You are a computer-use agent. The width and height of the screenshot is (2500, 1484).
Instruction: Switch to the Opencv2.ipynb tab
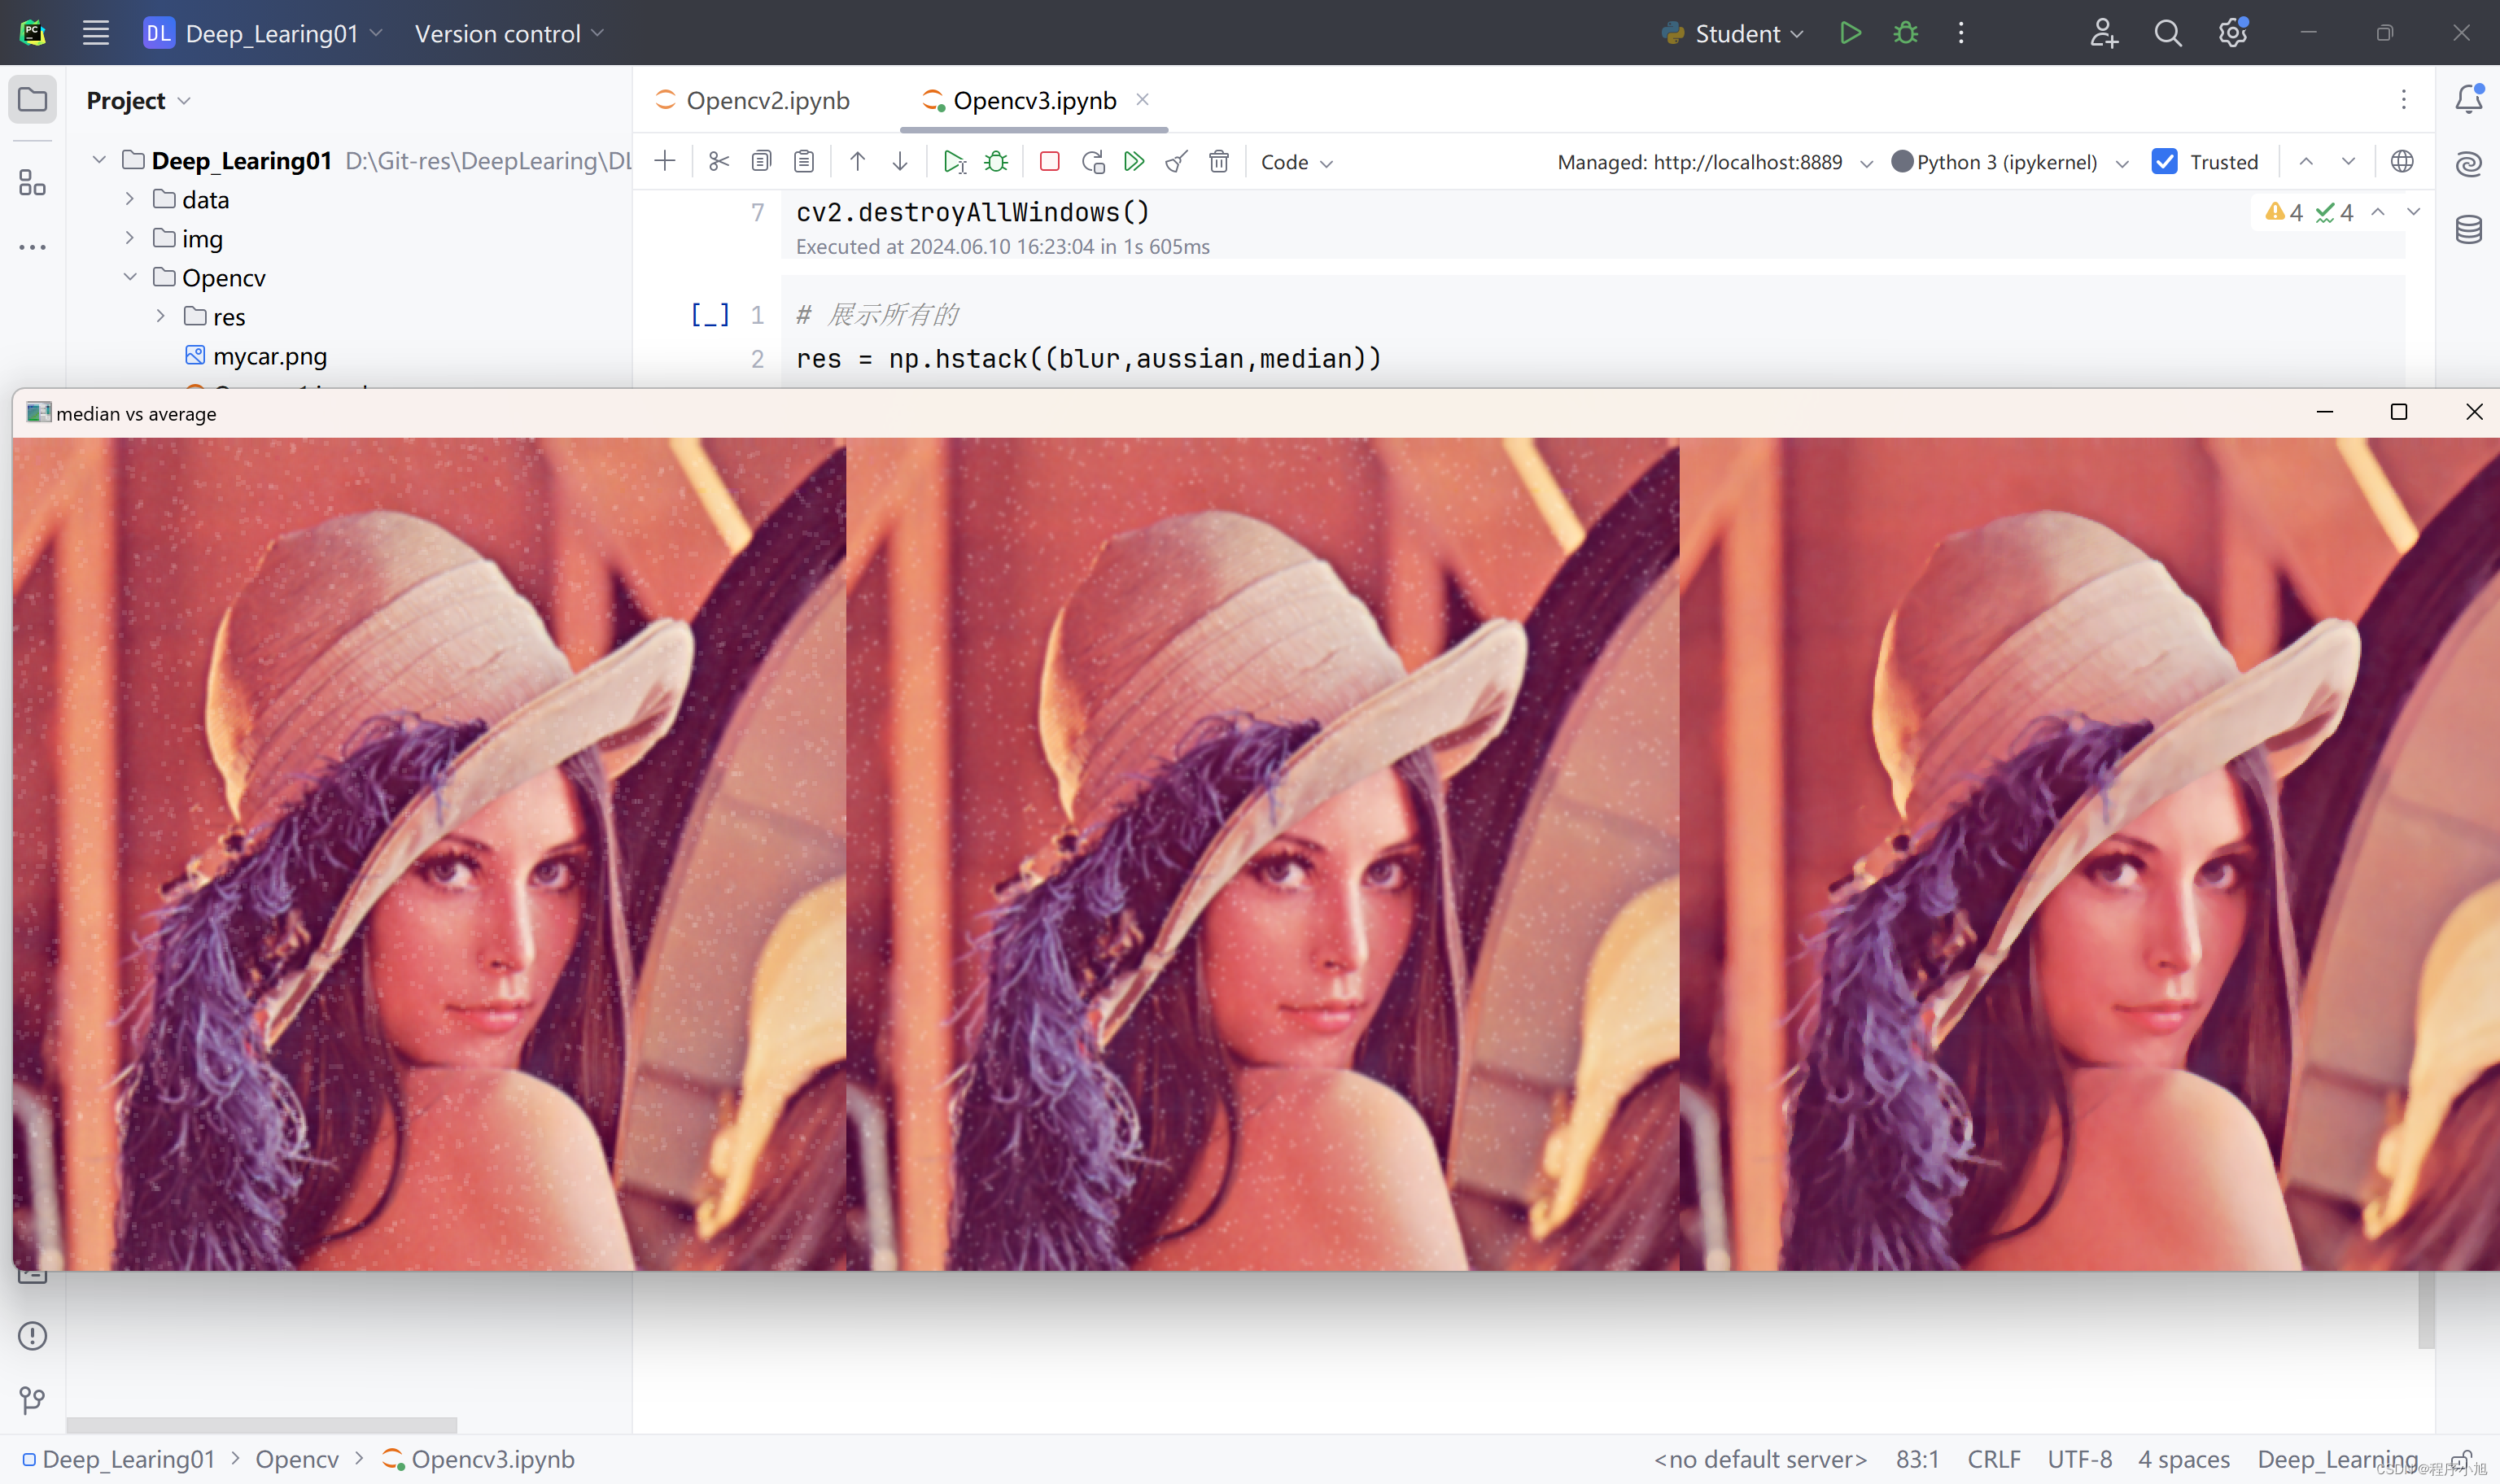[x=766, y=101]
